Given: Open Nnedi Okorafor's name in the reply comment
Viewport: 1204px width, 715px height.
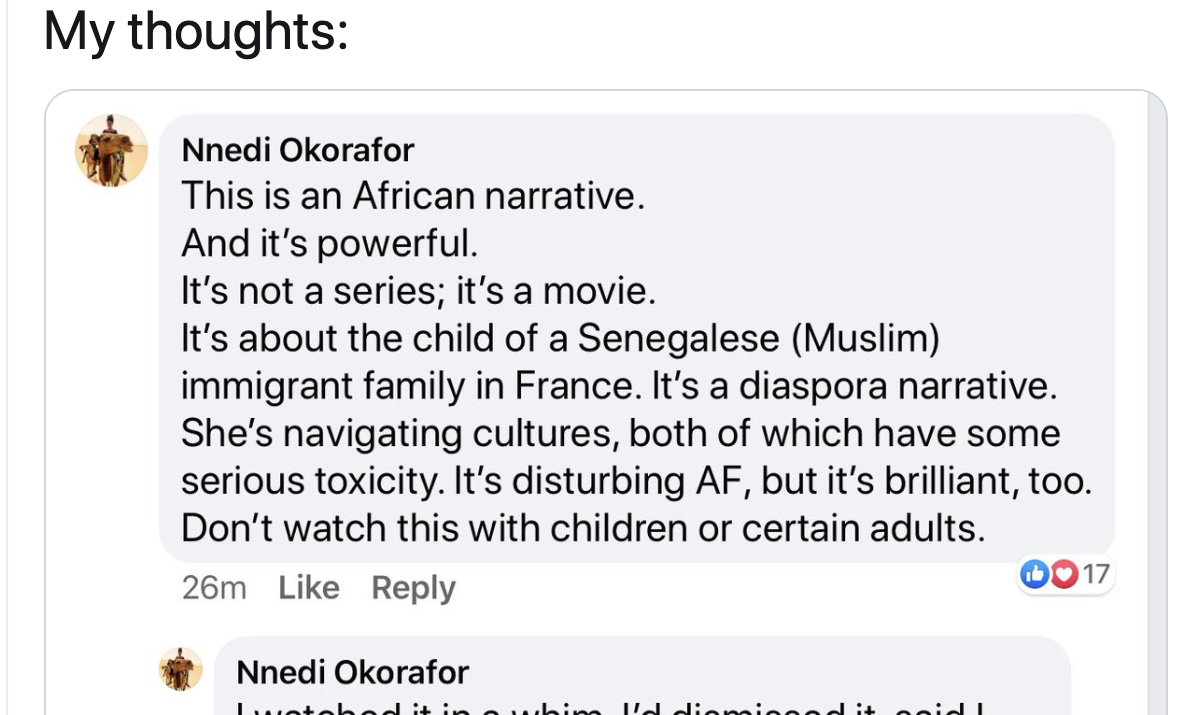Looking at the screenshot, I should [x=352, y=671].
